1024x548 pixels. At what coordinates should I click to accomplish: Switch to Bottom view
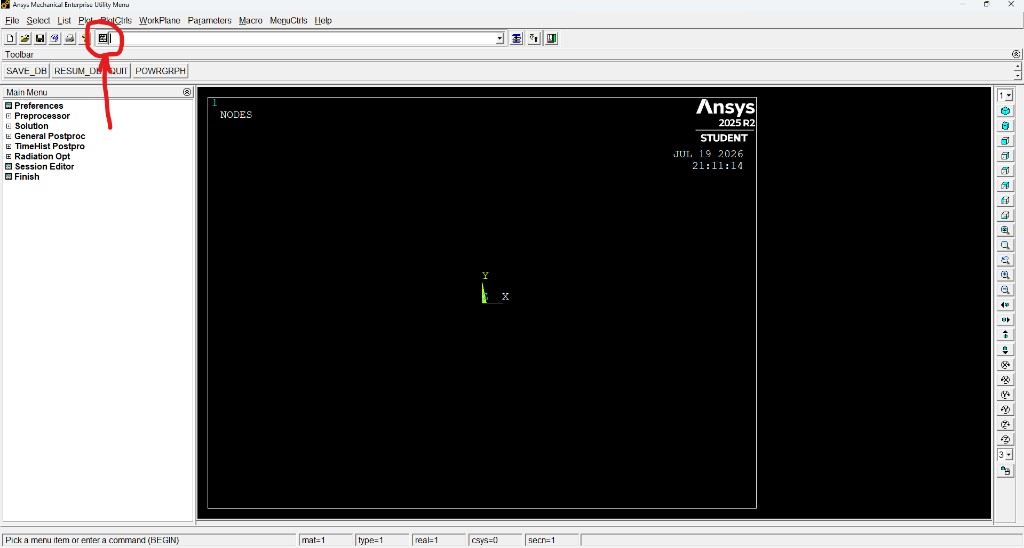click(1005, 216)
